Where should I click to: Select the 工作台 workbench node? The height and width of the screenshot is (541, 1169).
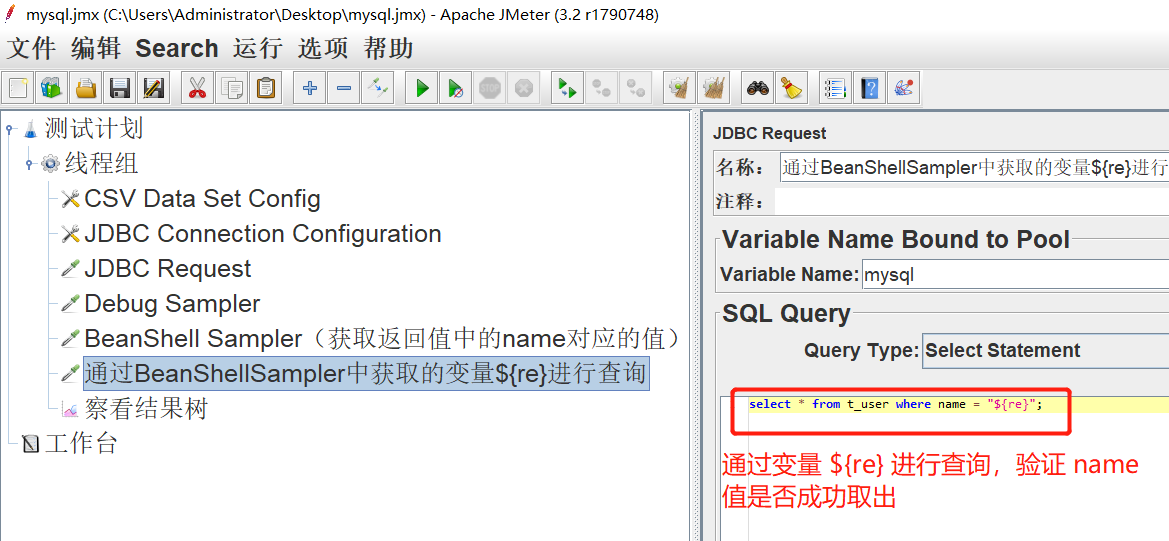[x=81, y=444]
